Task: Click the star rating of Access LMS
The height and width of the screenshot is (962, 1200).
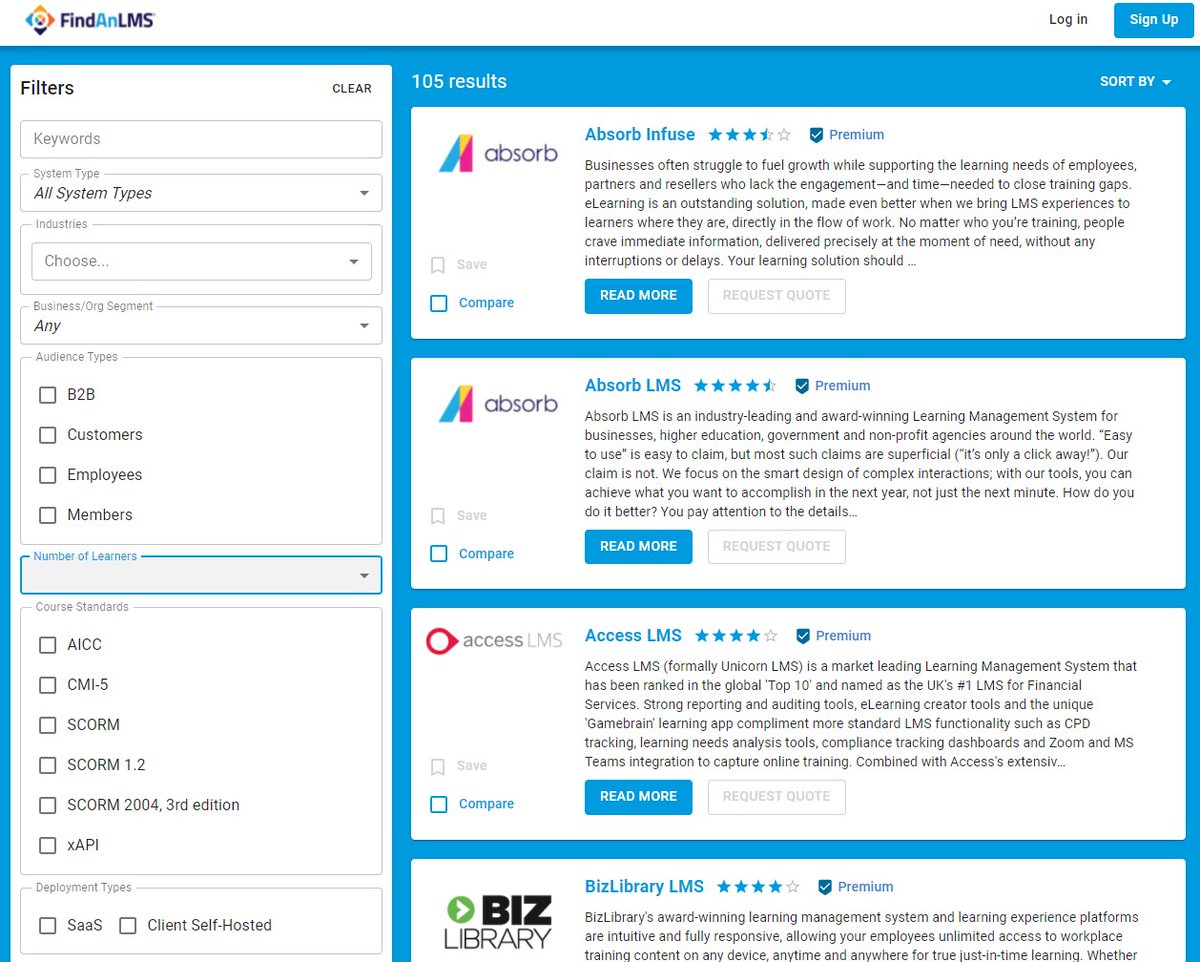Action: (736, 636)
